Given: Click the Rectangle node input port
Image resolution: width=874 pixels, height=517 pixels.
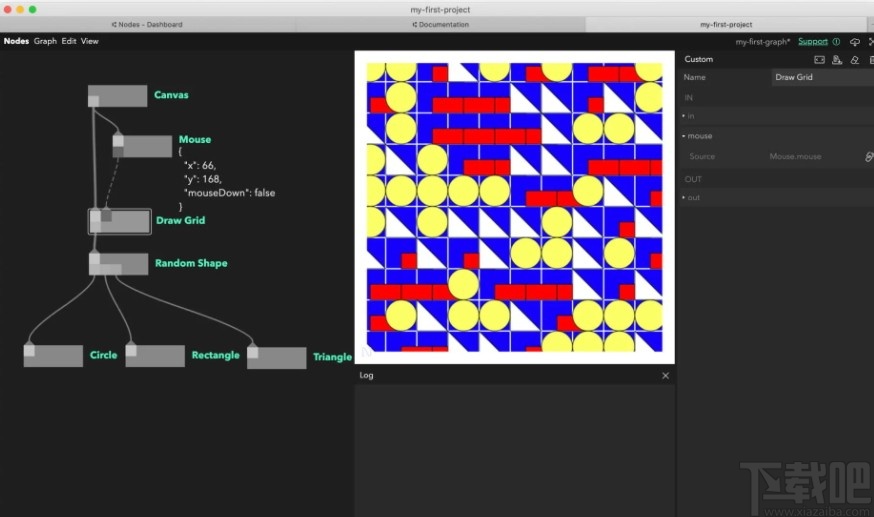Looking at the screenshot, I should (131, 350).
